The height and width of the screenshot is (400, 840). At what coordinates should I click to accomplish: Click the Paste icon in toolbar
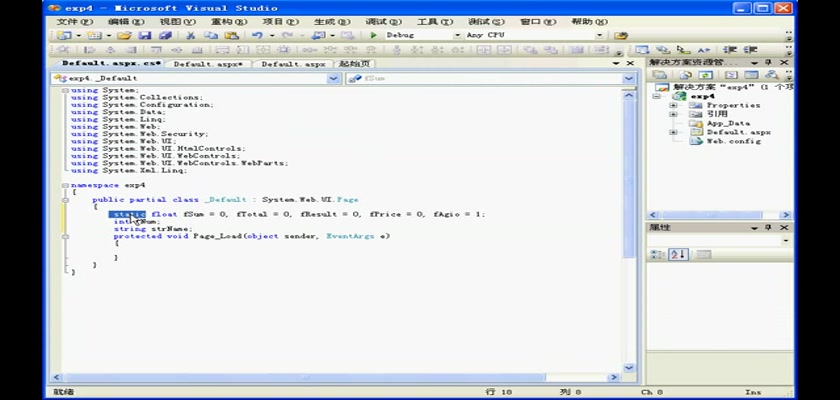[x=229, y=35]
